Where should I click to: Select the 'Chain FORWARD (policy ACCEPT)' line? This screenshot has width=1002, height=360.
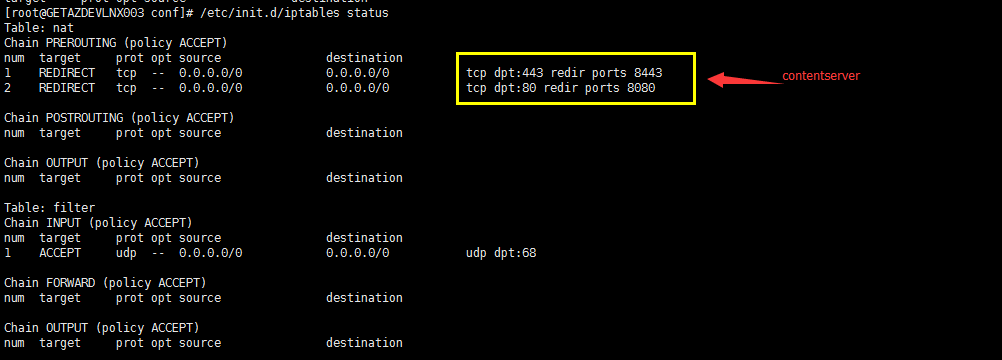point(105,283)
